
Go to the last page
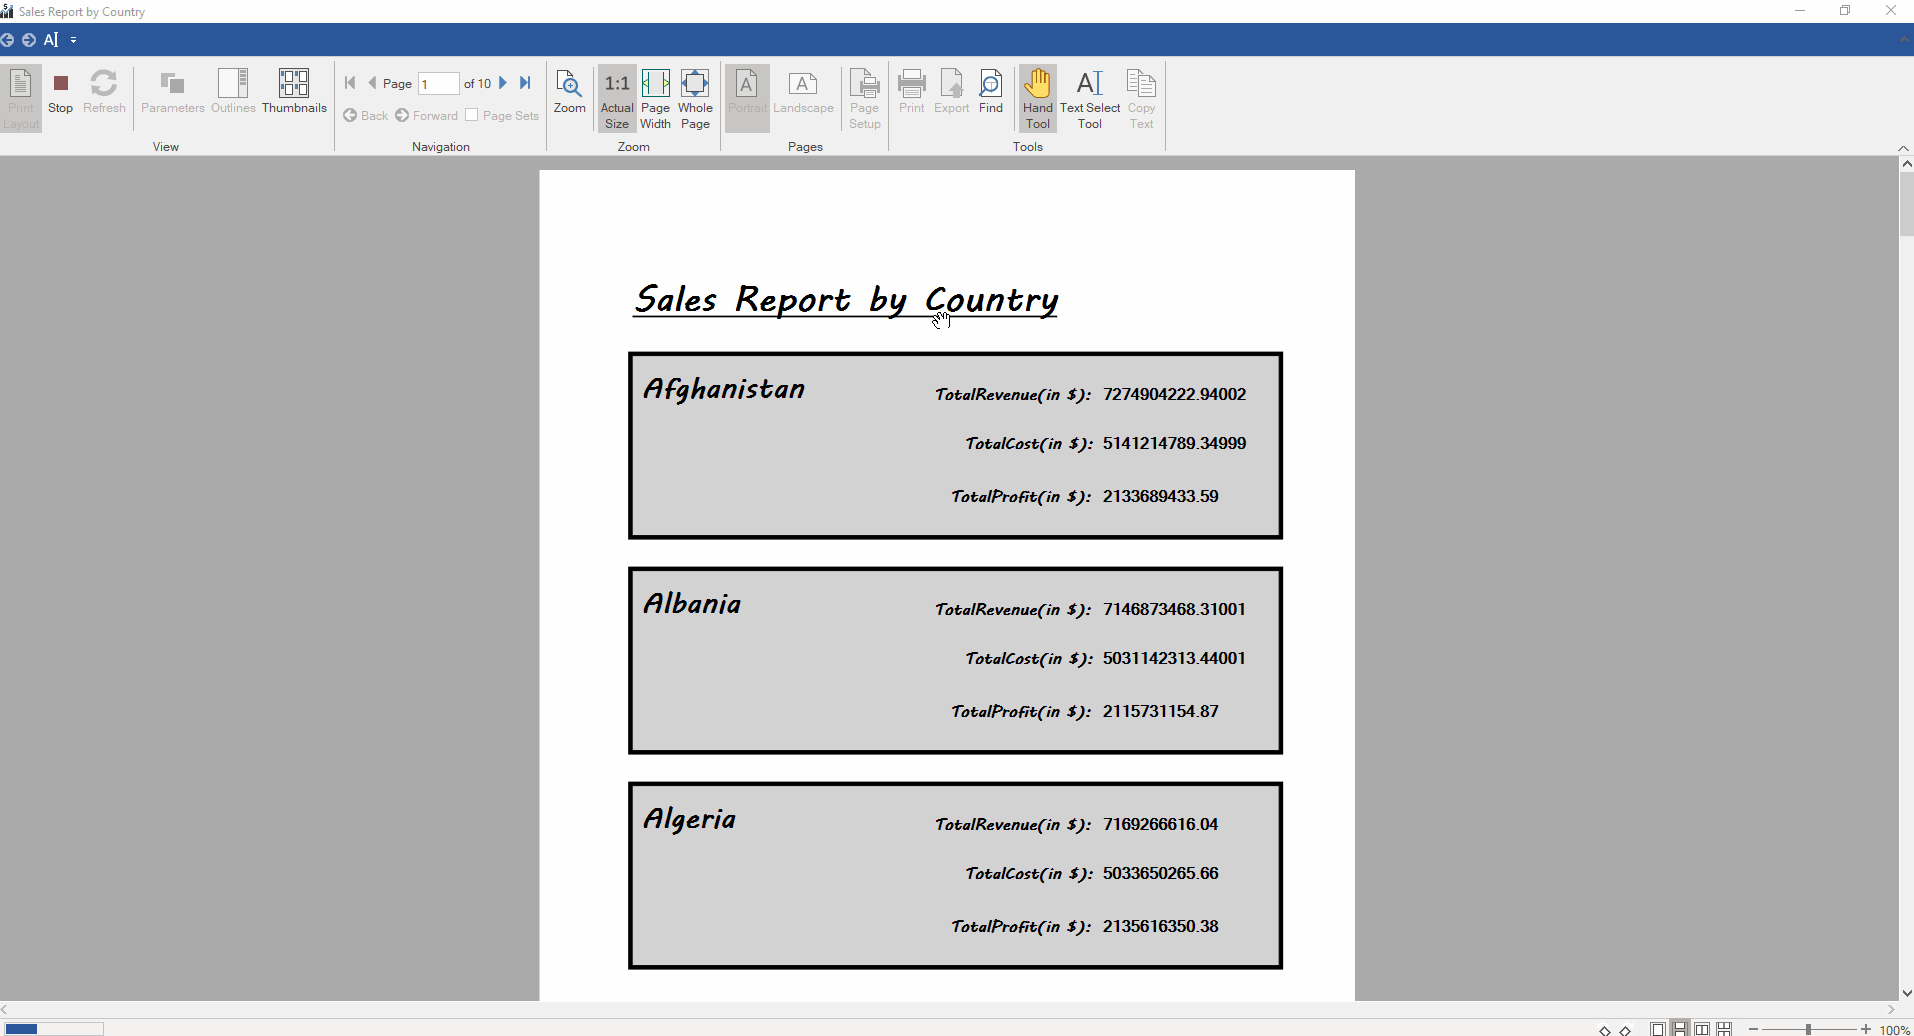click(525, 83)
